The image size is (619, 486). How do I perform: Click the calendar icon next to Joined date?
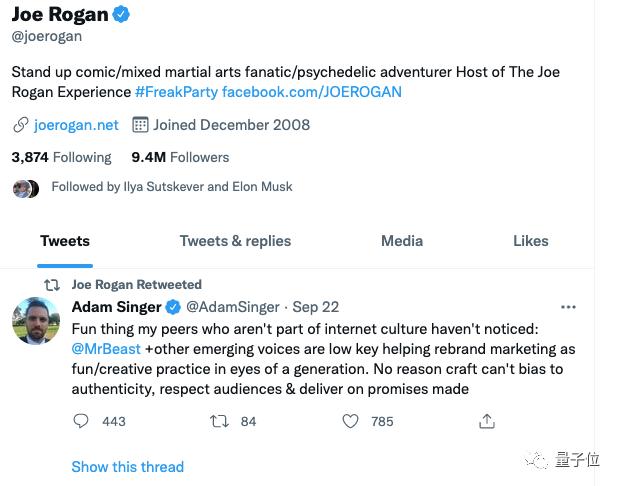[x=140, y=125]
